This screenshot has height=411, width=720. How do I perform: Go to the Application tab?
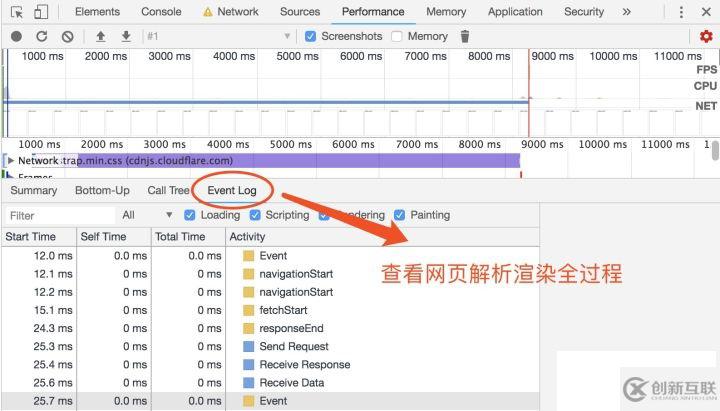[x=515, y=12]
